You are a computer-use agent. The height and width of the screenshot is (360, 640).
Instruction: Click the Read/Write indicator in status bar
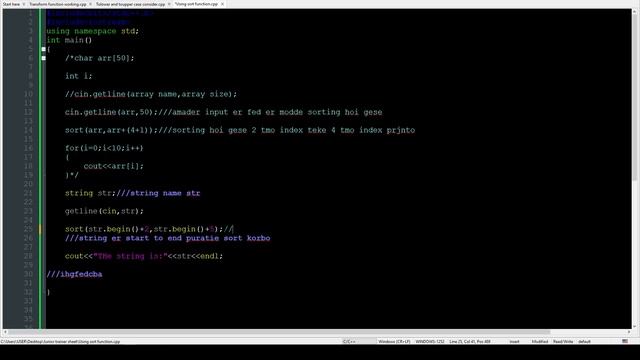click(x=563, y=342)
